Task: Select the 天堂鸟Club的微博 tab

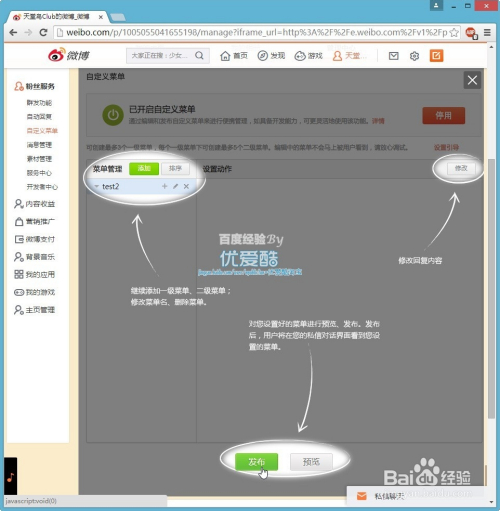Action: (x=56, y=17)
